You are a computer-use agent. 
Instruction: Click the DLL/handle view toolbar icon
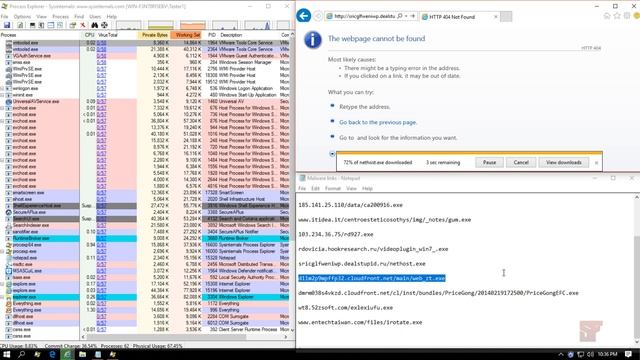point(60,25)
